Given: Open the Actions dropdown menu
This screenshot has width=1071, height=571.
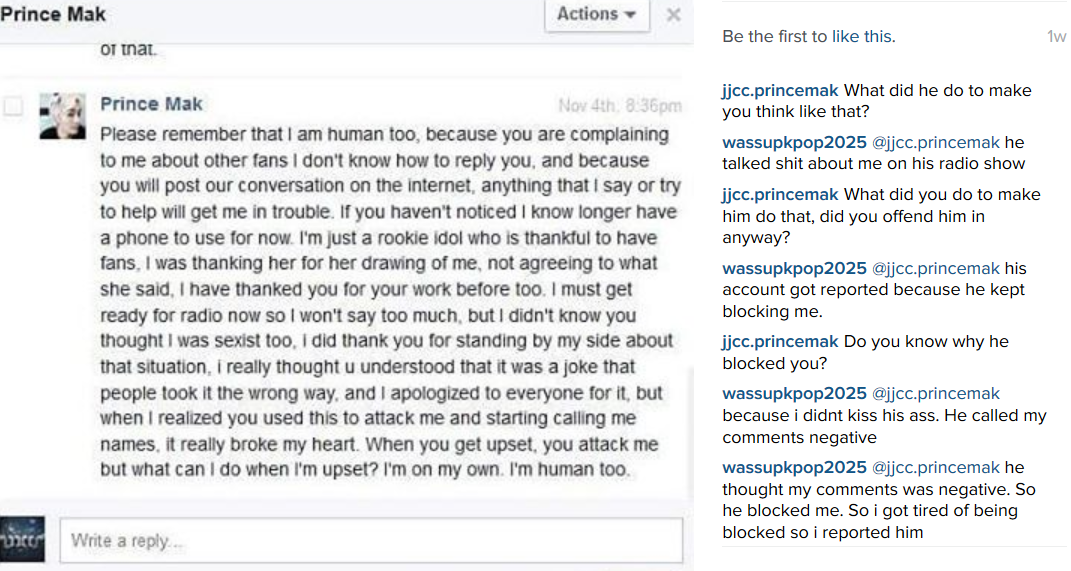Looking at the screenshot, I should (x=596, y=15).
